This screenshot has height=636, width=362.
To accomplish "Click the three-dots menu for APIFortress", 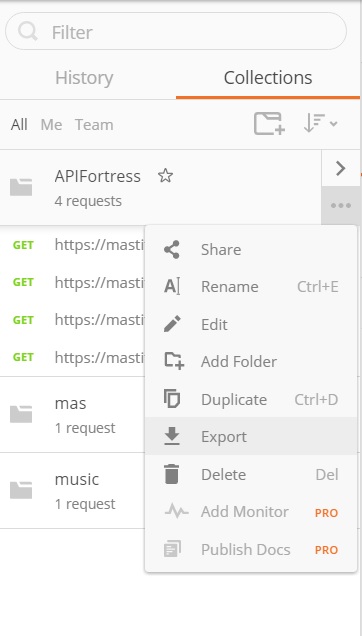I will [340, 206].
